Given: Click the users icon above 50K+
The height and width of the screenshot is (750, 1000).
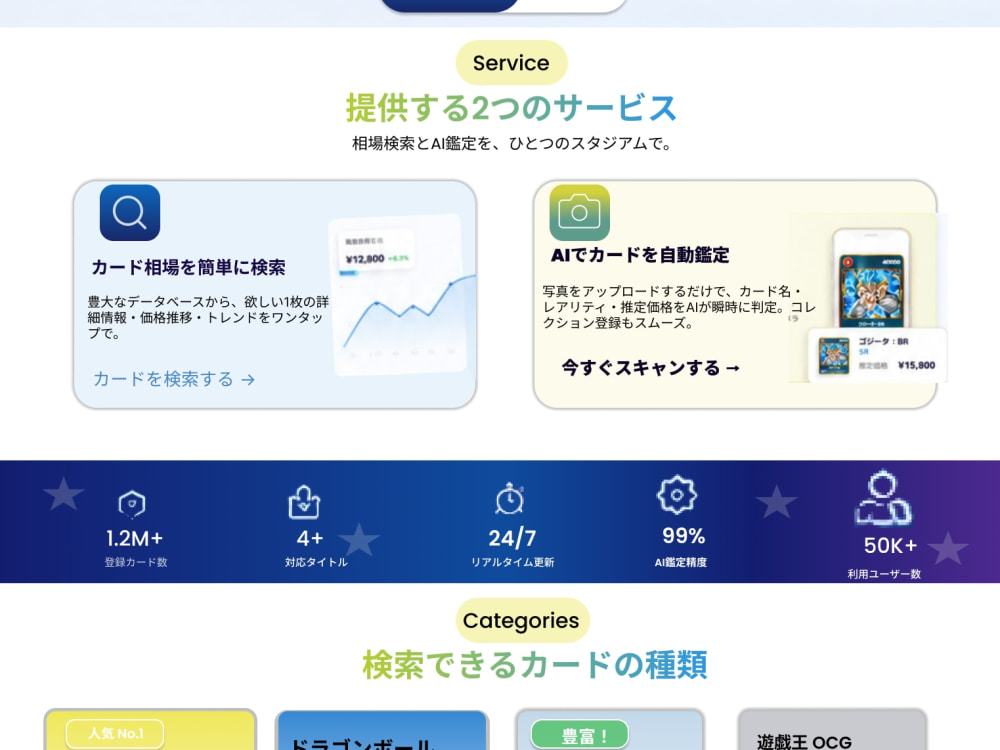Looking at the screenshot, I should [x=883, y=498].
